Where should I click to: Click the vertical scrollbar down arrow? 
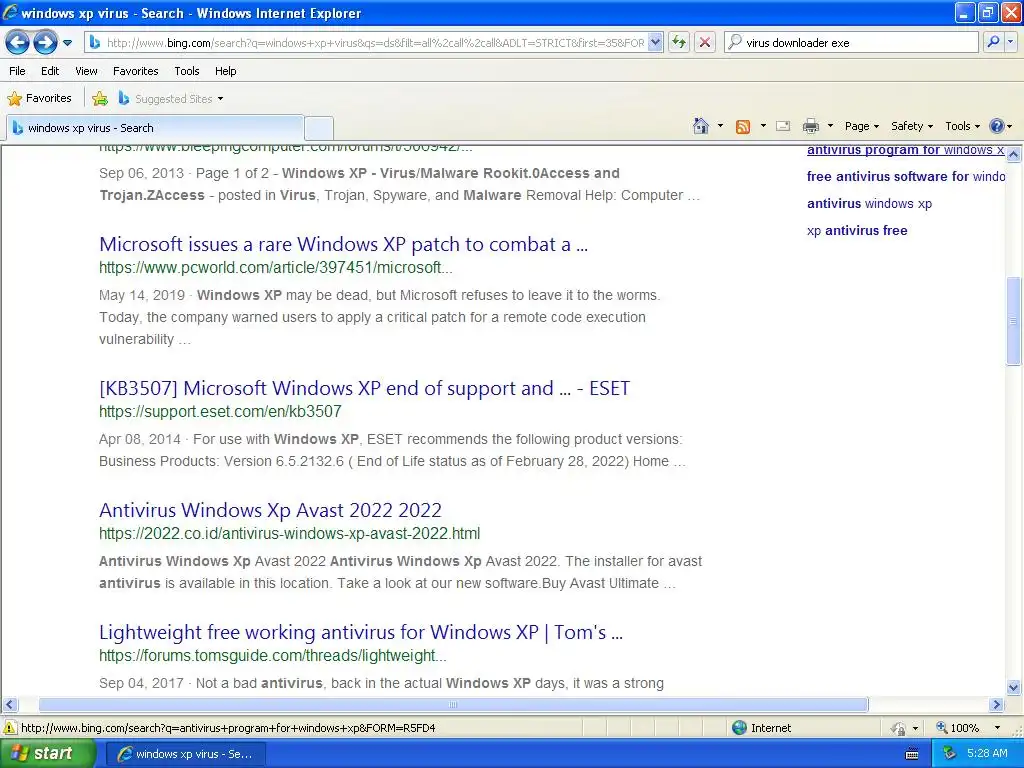[1014, 687]
